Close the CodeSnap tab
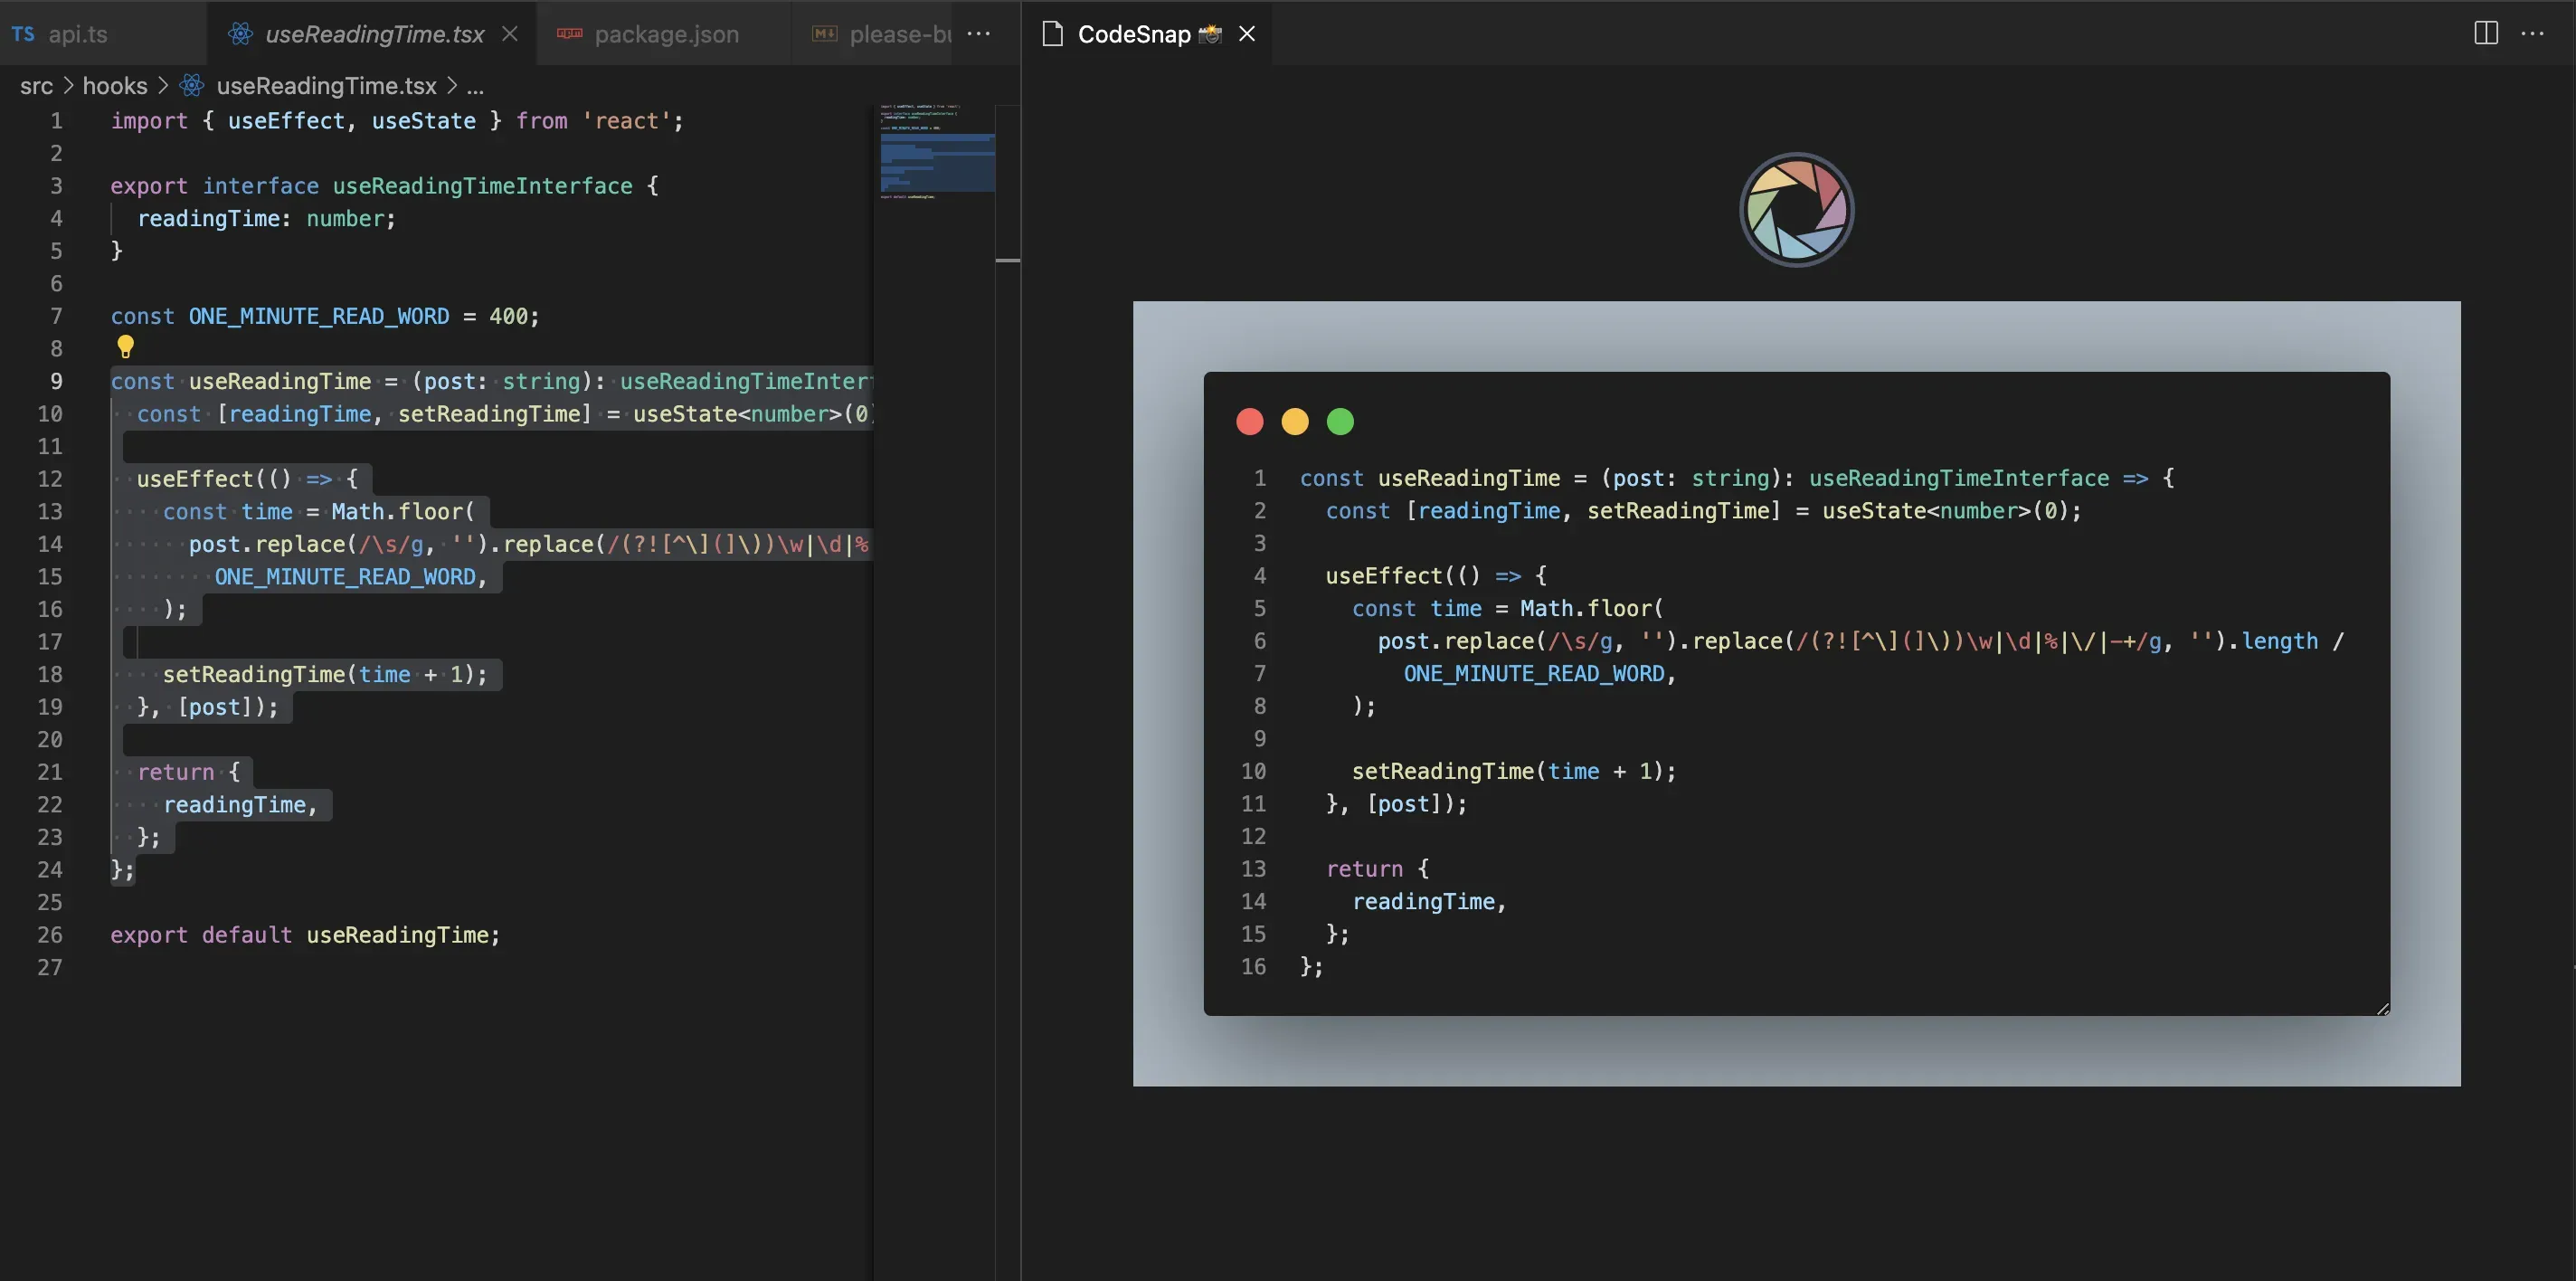Viewport: 2576px width, 1281px height. coord(1247,33)
